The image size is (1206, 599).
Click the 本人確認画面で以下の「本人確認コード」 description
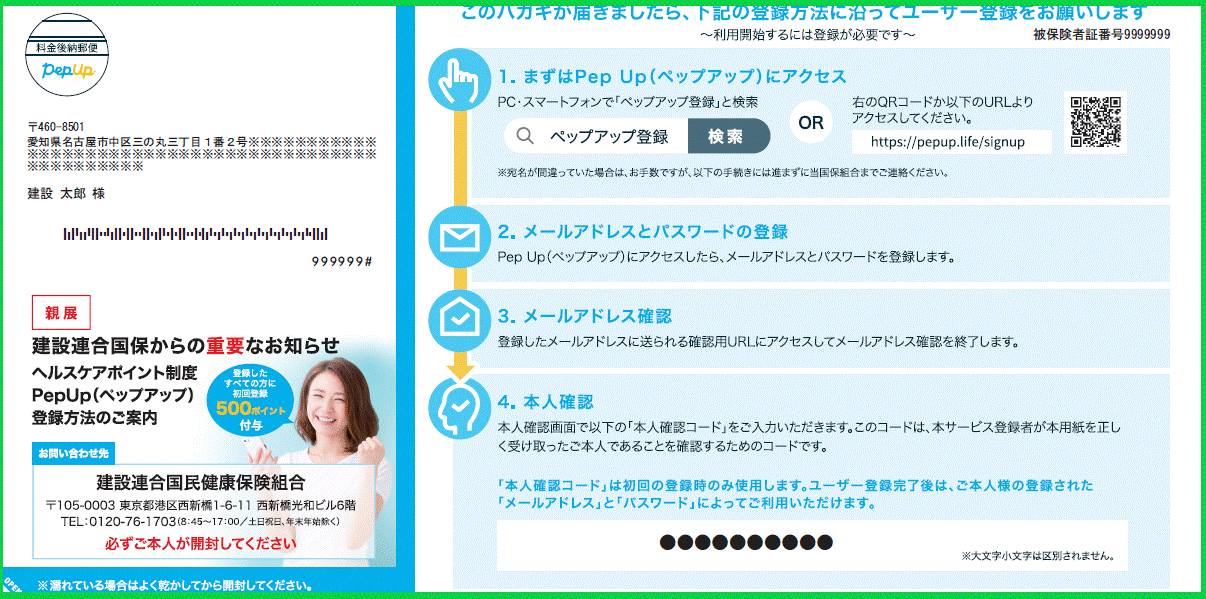coord(811,436)
